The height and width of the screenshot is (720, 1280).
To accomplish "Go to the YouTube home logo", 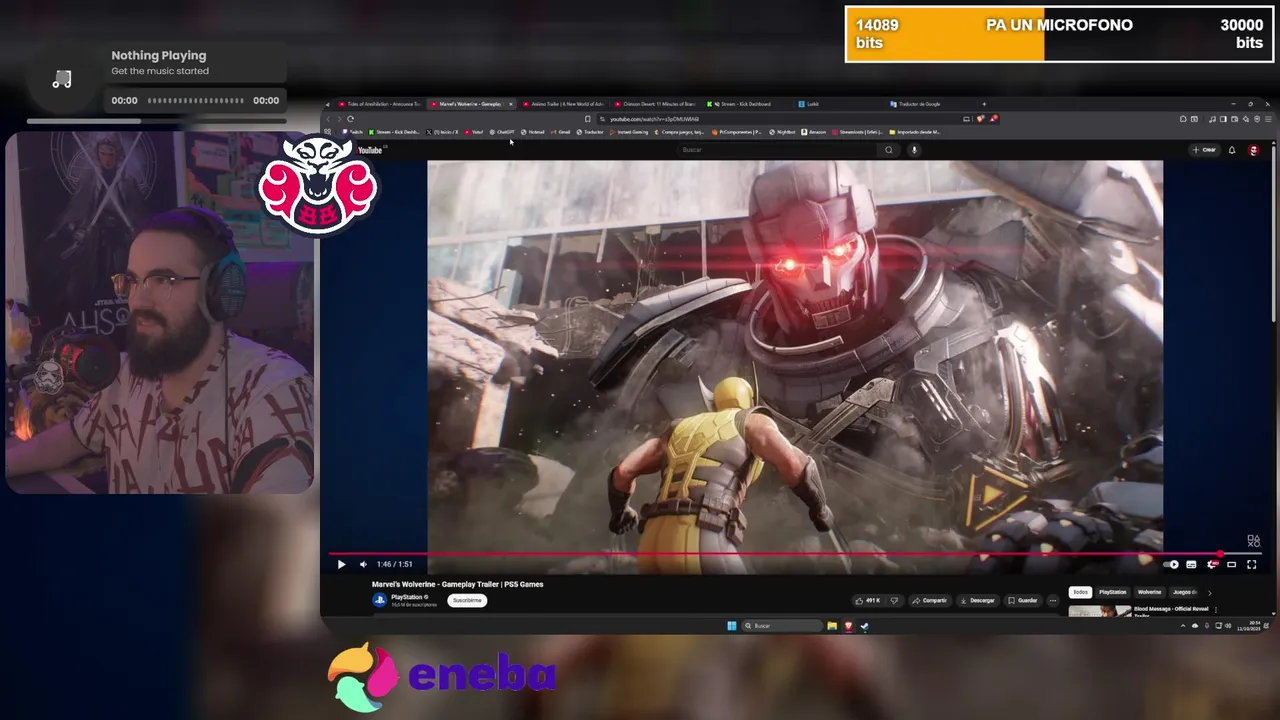I will tap(369, 150).
